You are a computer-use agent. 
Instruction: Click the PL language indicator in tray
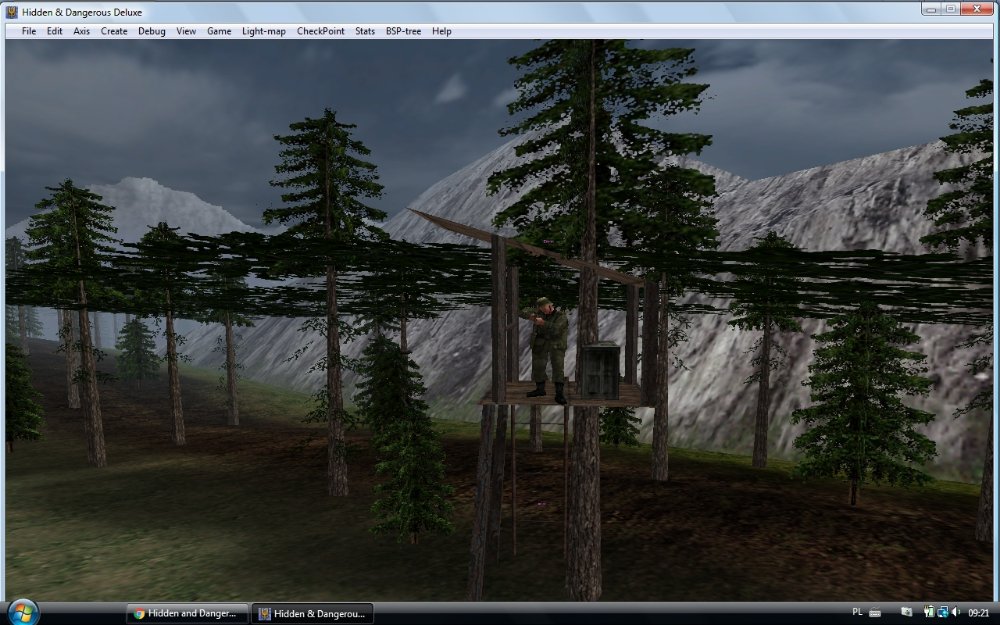pos(857,612)
